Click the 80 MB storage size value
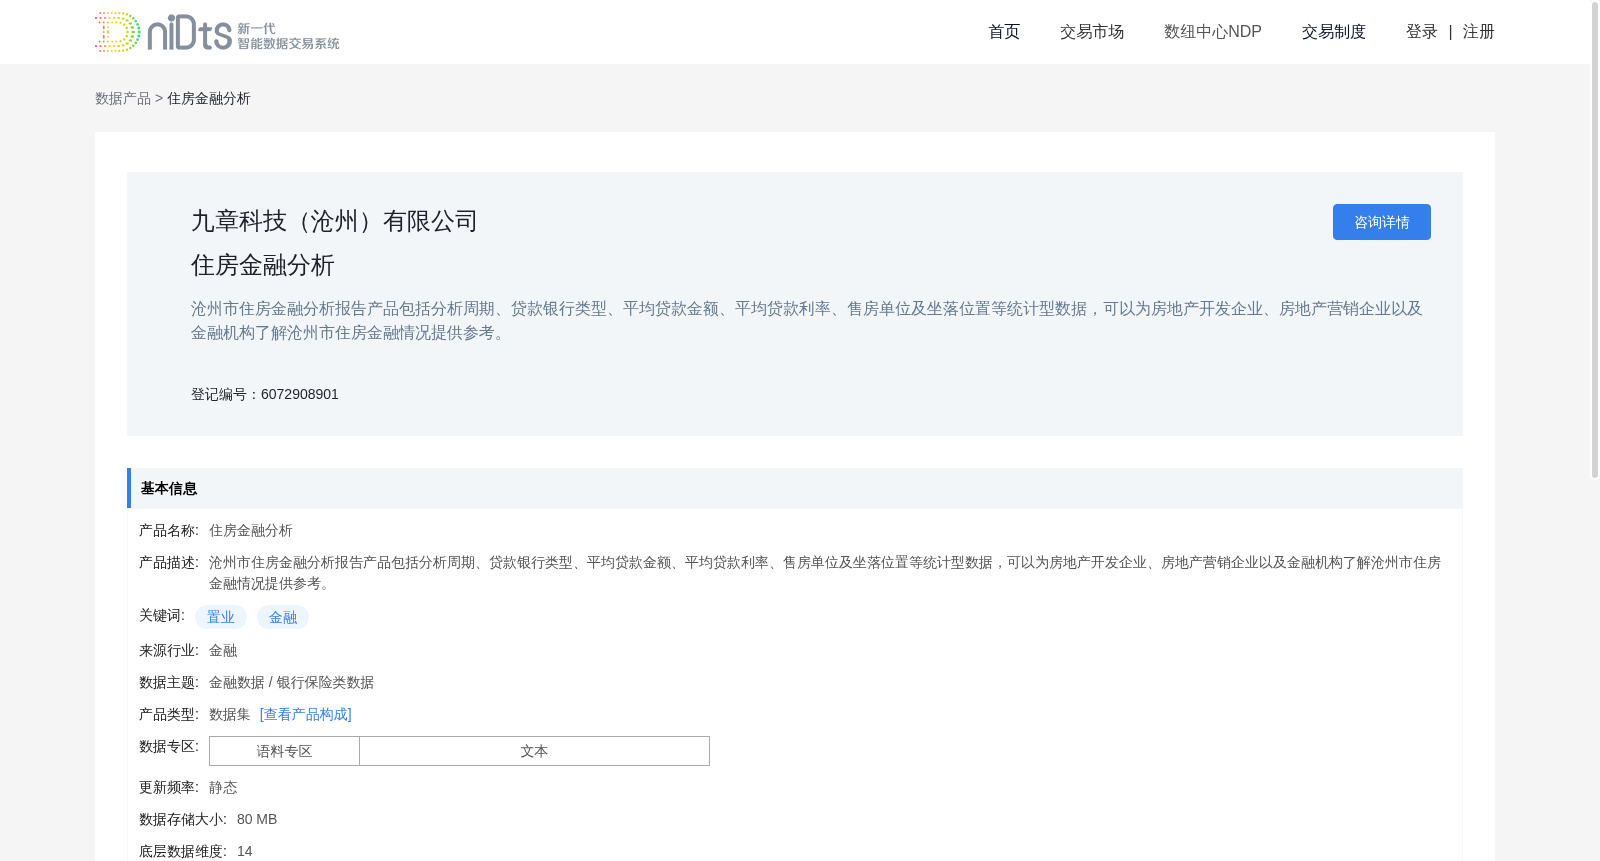The height and width of the screenshot is (861, 1600). click(x=257, y=819)
